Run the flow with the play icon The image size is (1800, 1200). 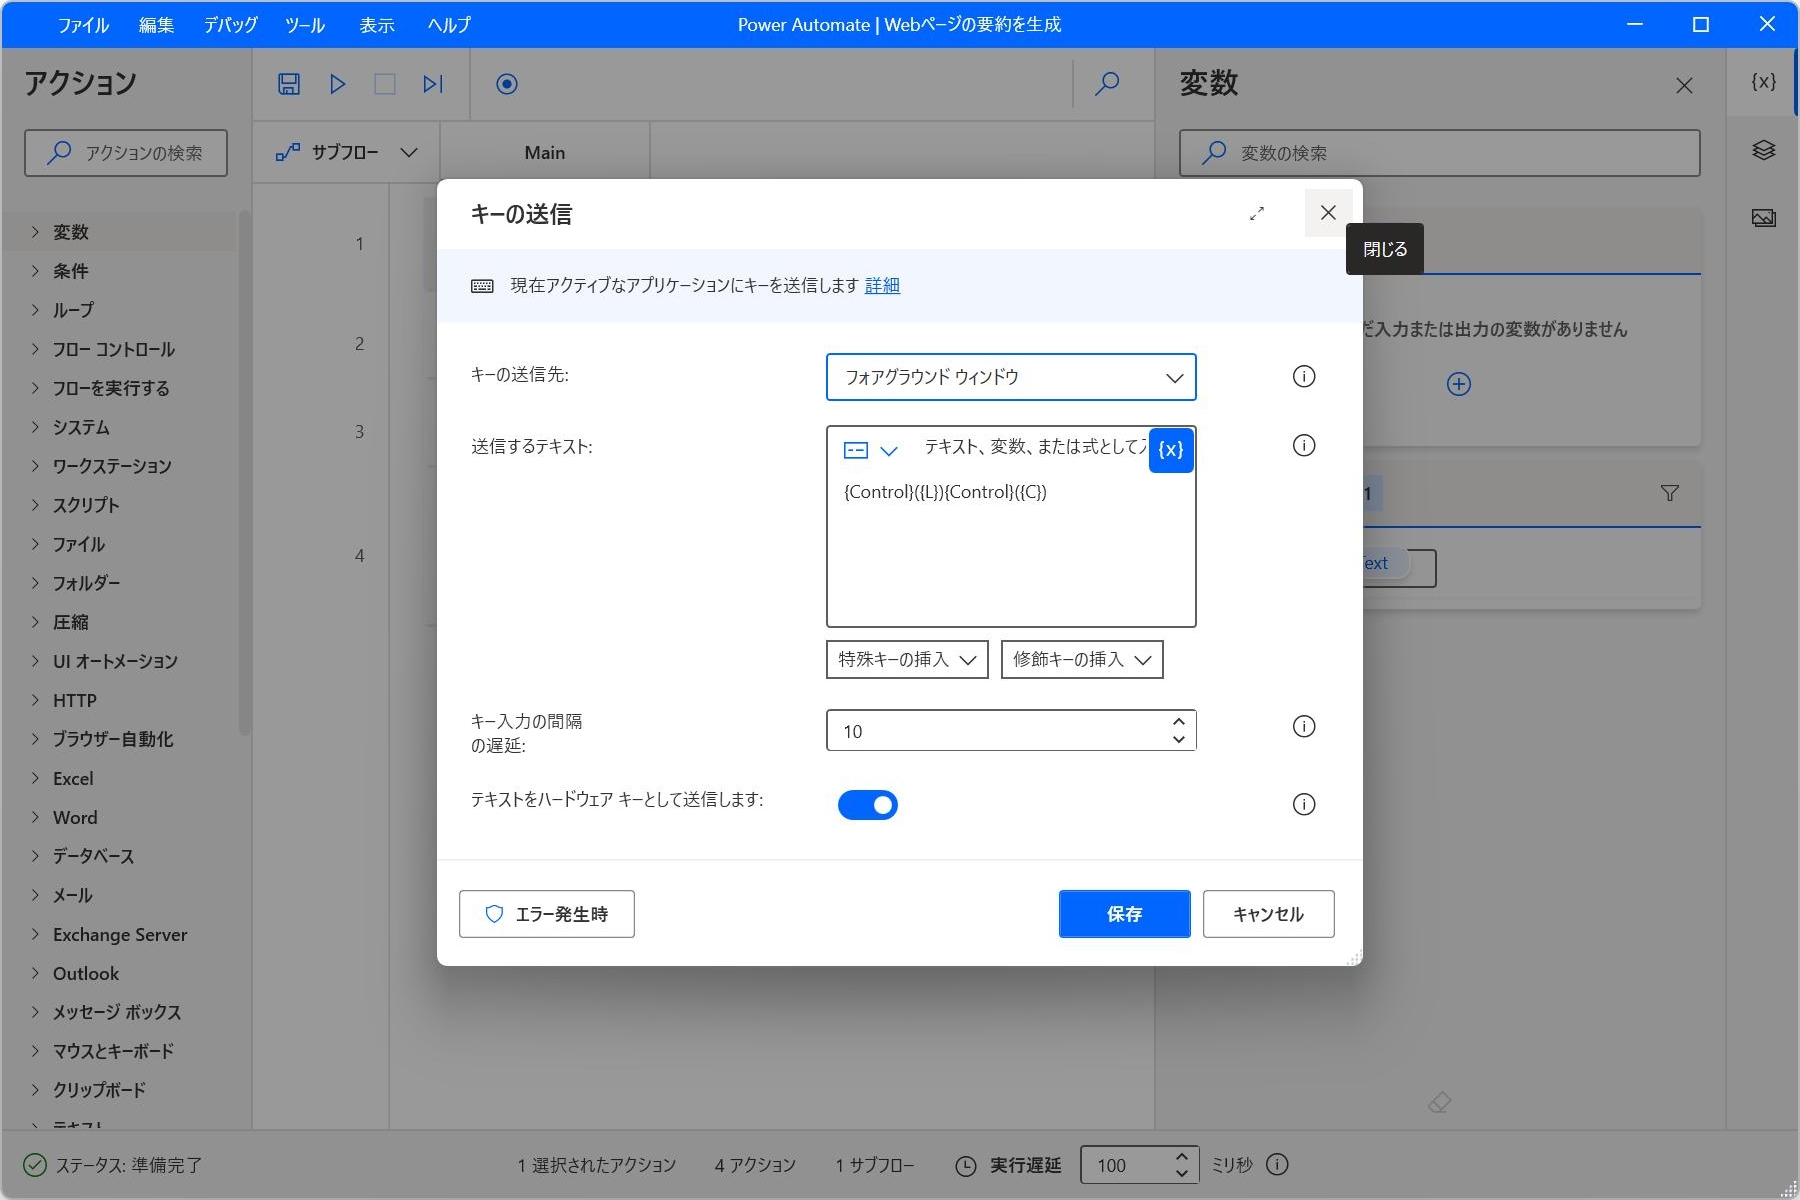click(x=337, y=84)
